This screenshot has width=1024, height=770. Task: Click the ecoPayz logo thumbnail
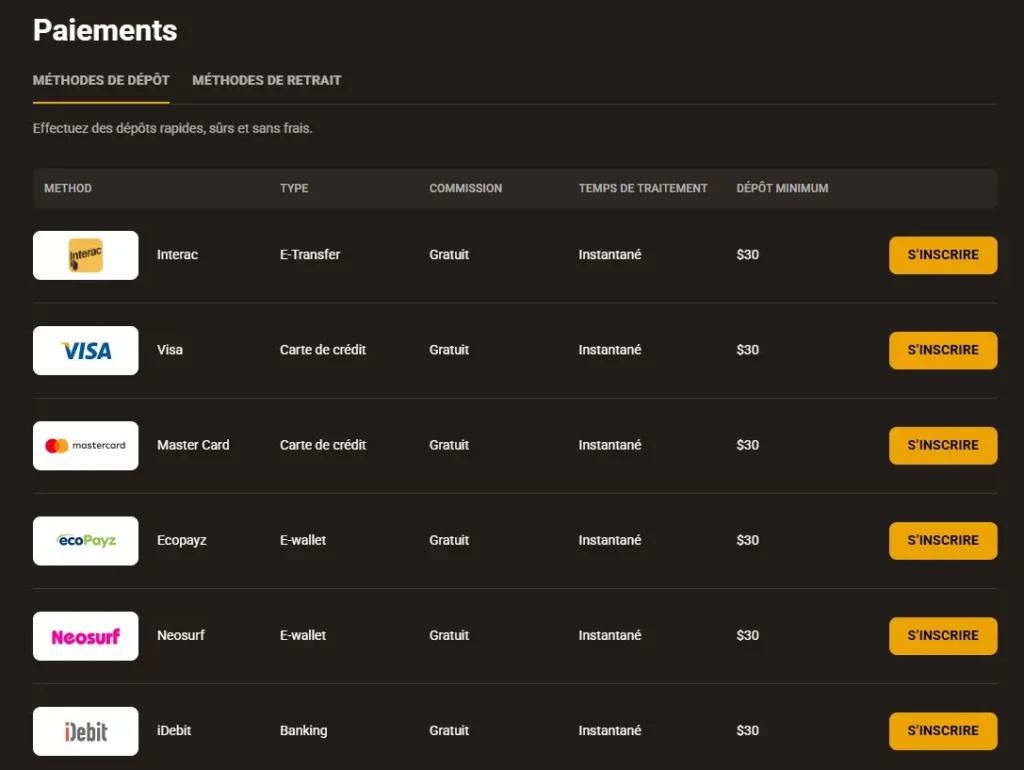click(x=86, y=541)
